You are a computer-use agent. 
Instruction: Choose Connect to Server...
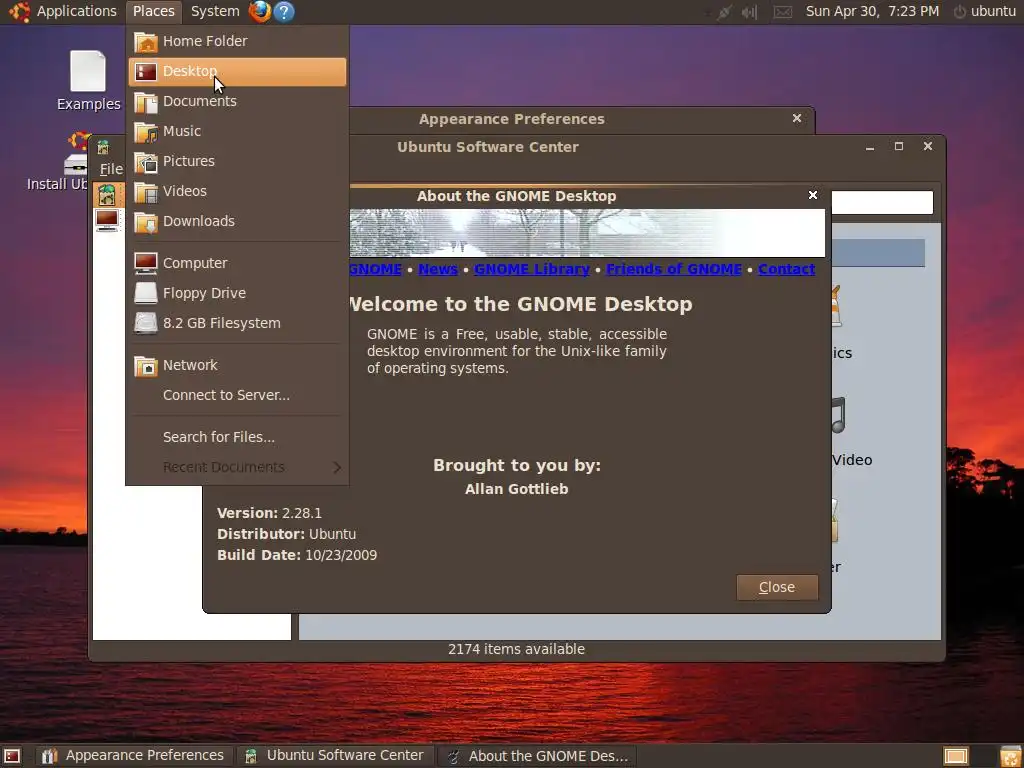[237, 395]
